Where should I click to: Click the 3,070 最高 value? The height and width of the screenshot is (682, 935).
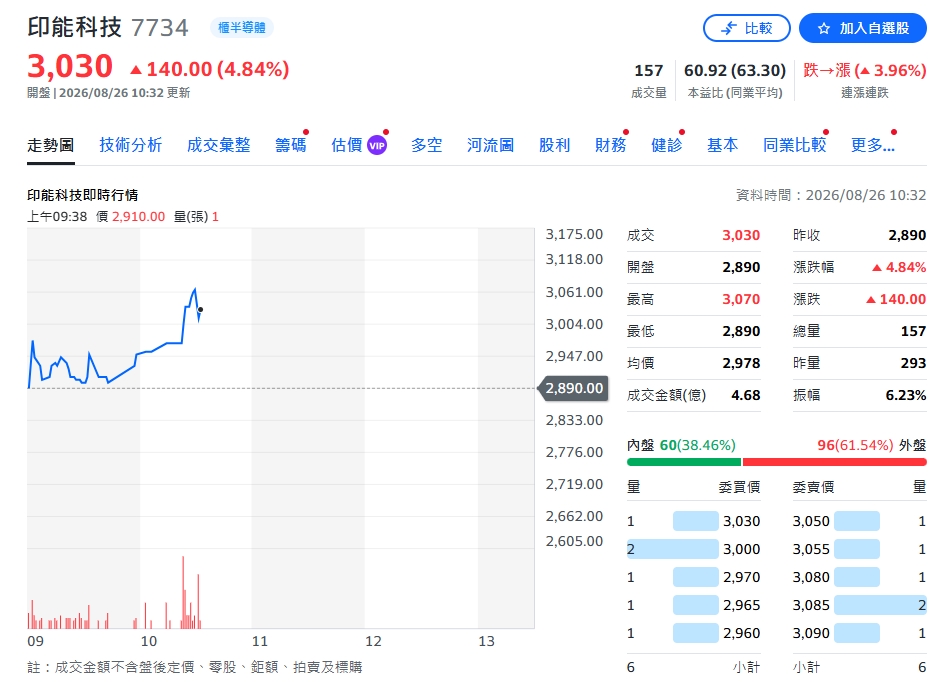pos(741,299)
